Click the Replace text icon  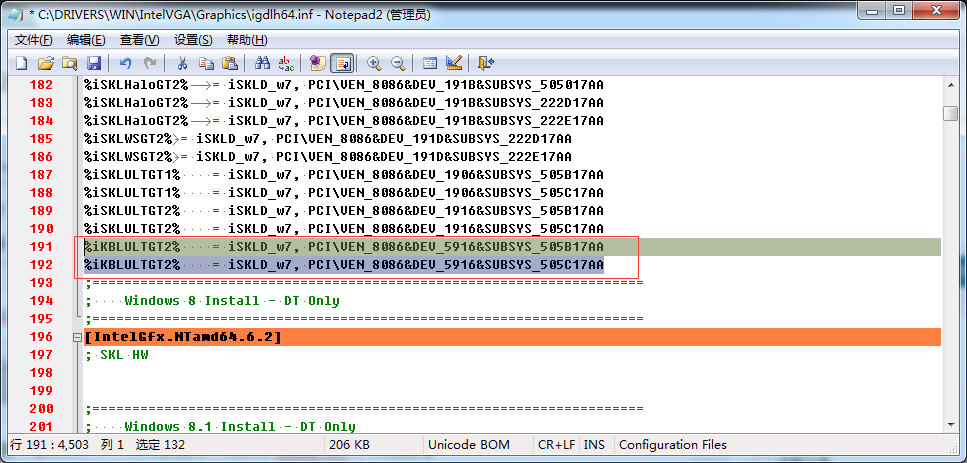tap(286, 63)
